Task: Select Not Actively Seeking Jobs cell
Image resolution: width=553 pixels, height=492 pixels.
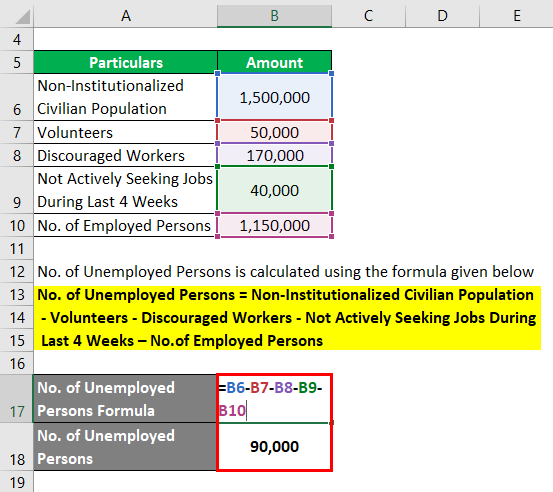Action: (x=126, y=190)
